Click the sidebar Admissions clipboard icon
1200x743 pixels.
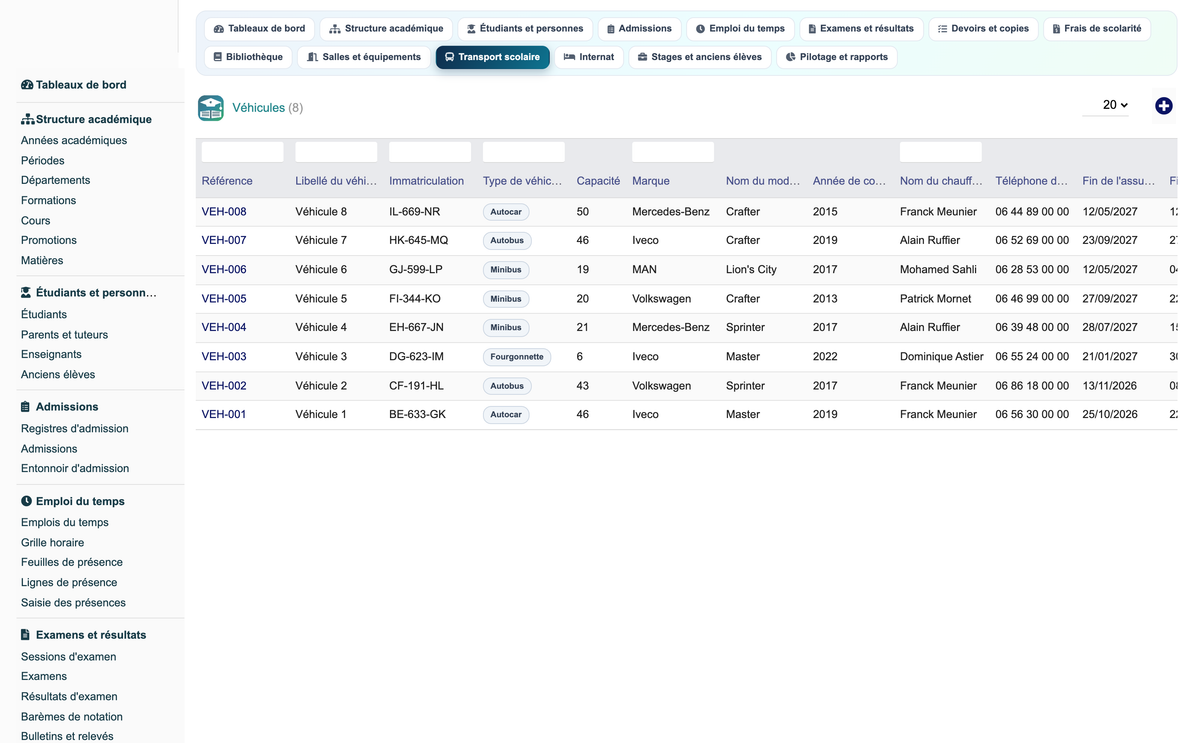(26, 407)
